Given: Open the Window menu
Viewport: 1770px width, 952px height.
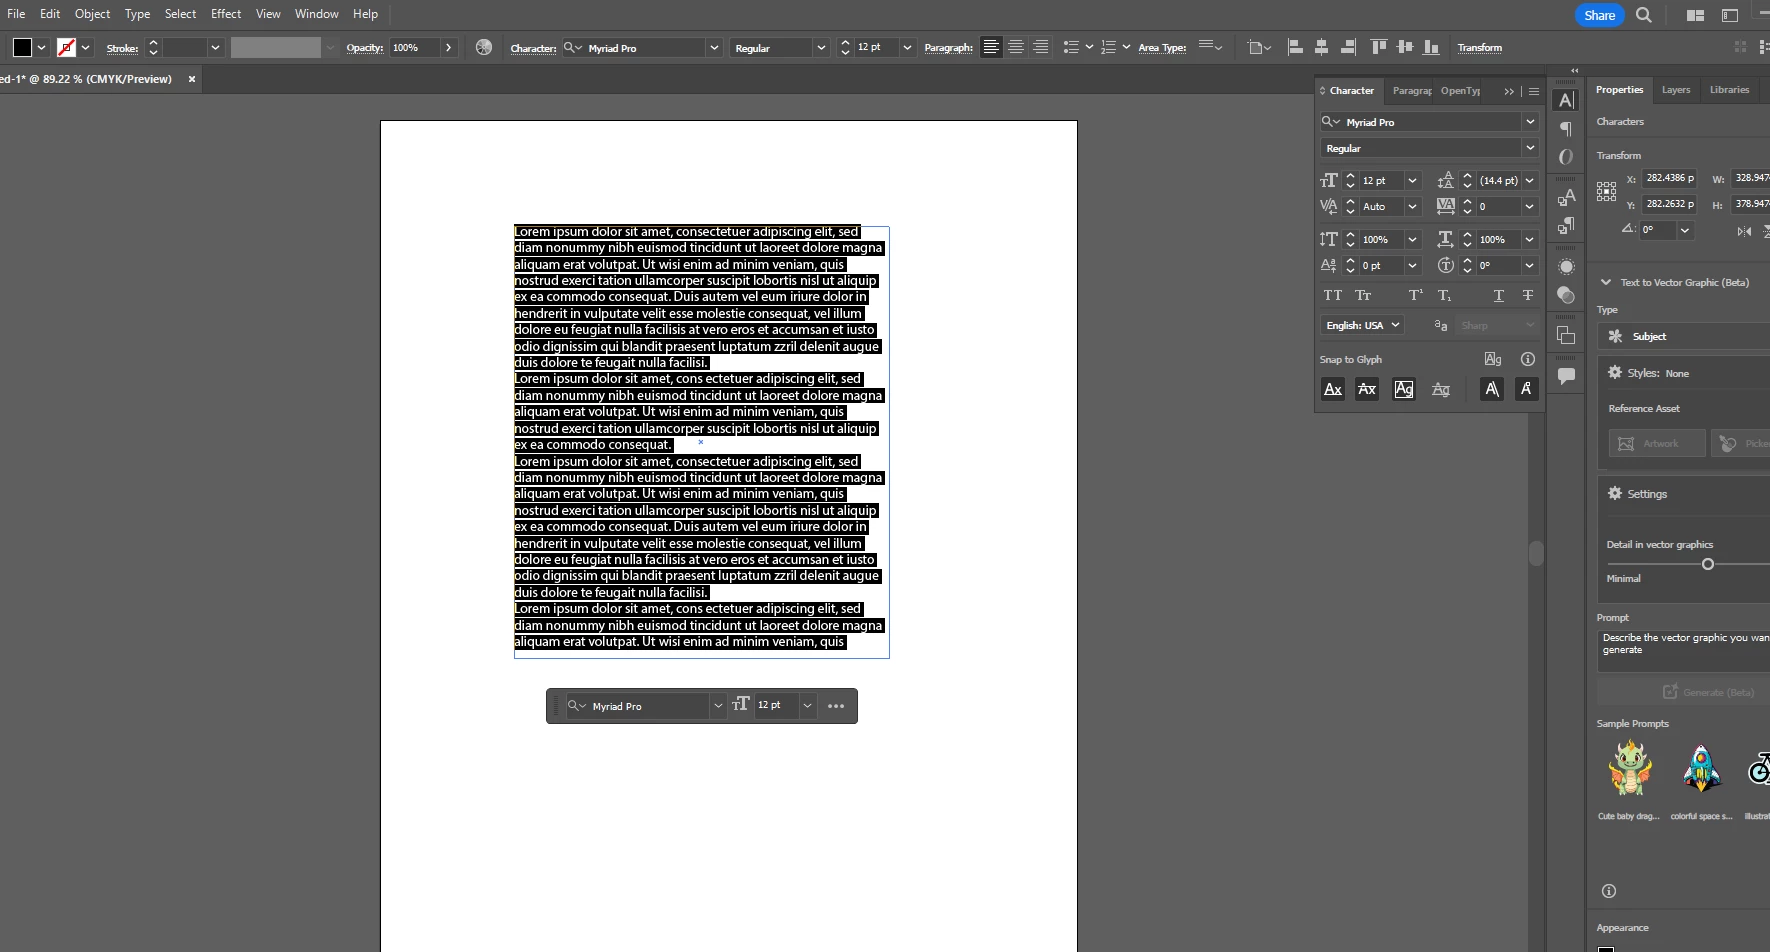Looking at the screenshot, I should click(x=317, y=14).
